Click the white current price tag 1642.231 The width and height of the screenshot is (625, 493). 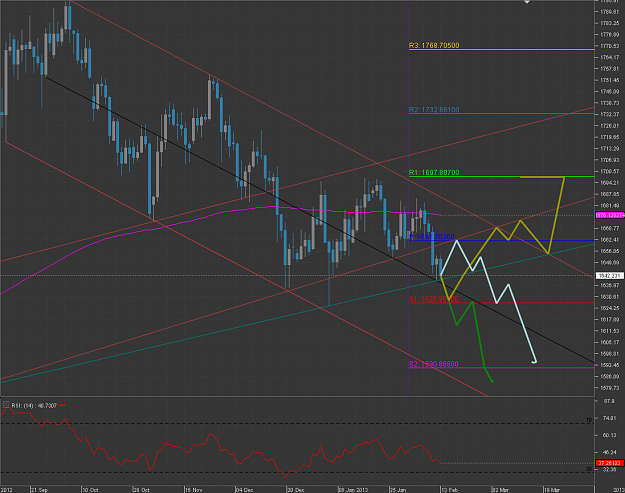click(609, 276)
